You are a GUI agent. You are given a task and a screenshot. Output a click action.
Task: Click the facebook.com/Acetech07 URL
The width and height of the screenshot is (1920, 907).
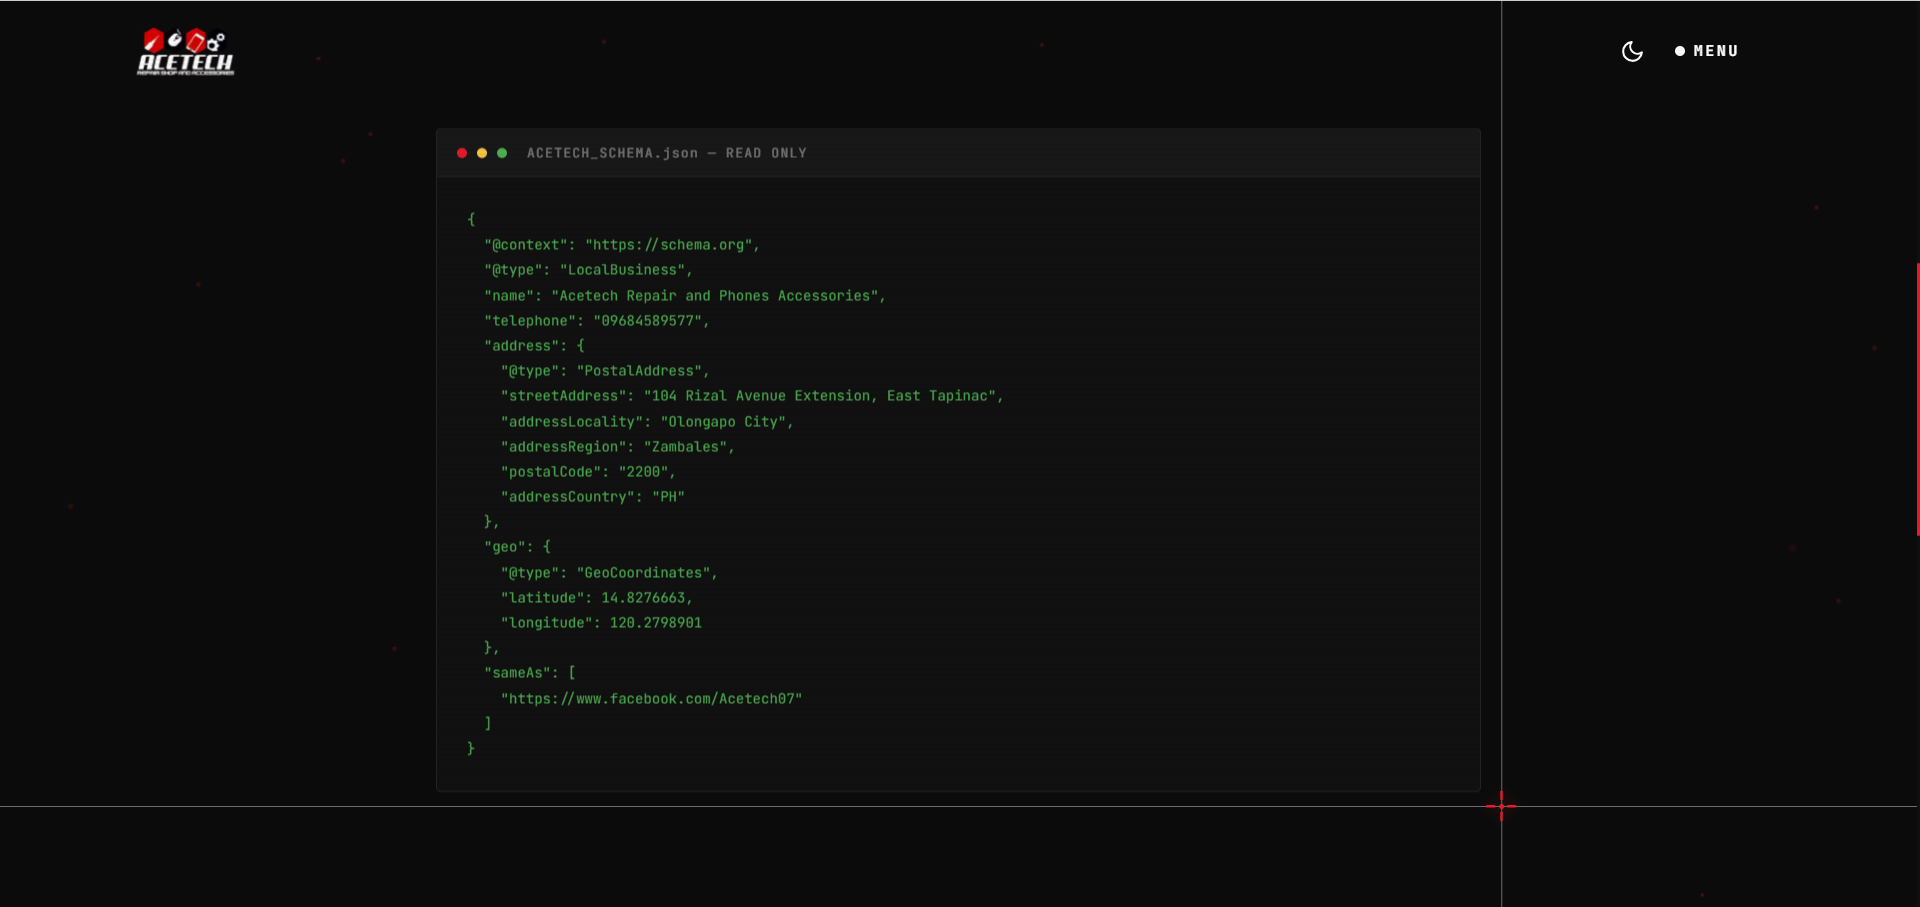click(x=652, y=699)
